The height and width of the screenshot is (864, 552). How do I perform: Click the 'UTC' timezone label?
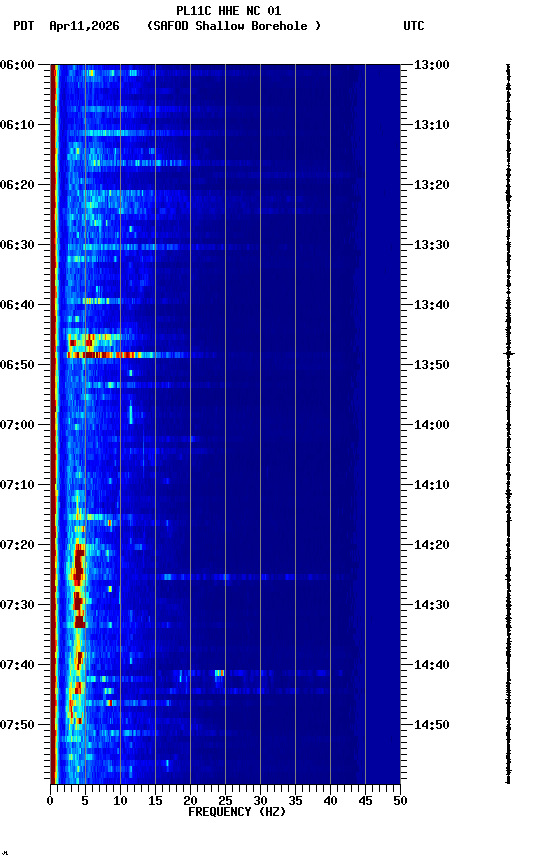pos(414,26)
